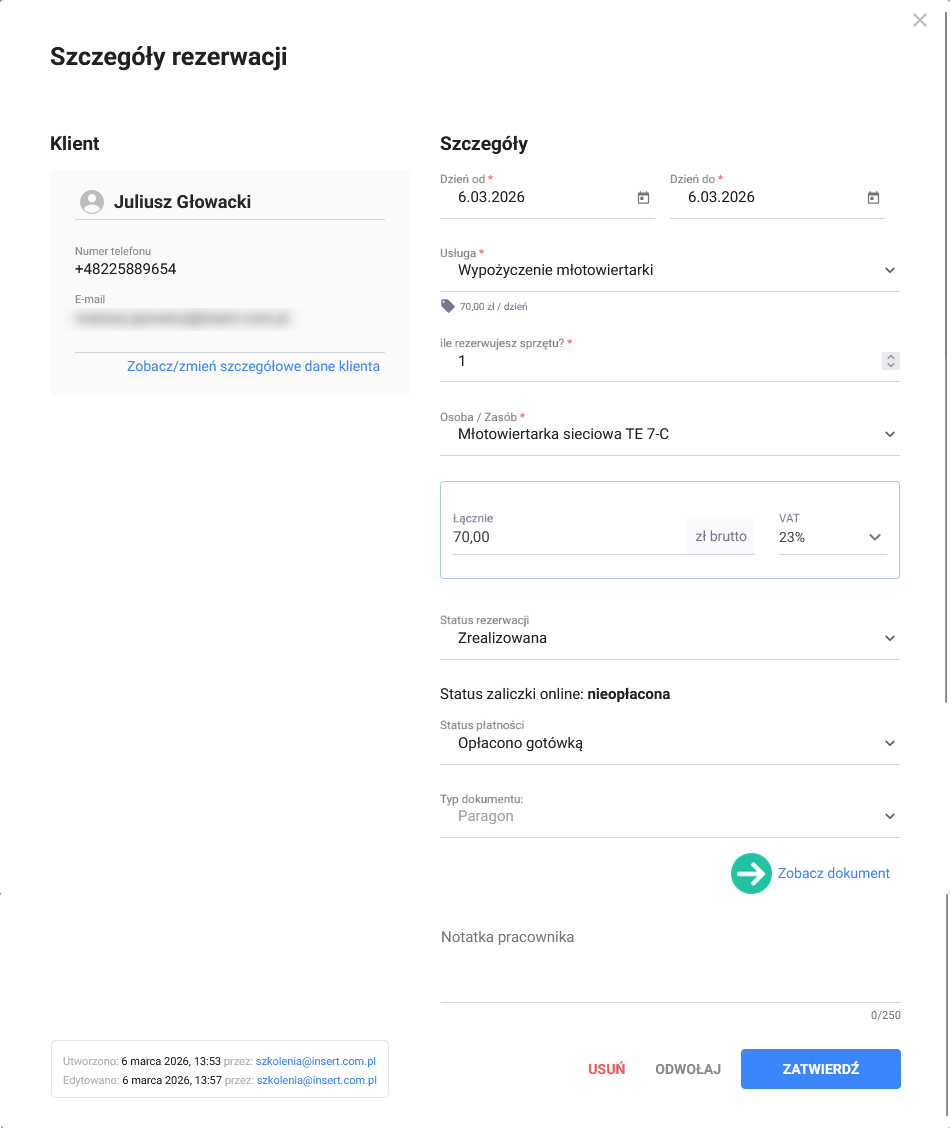Open detailed customer data link

pyautogui.click(x=253, y=366)
